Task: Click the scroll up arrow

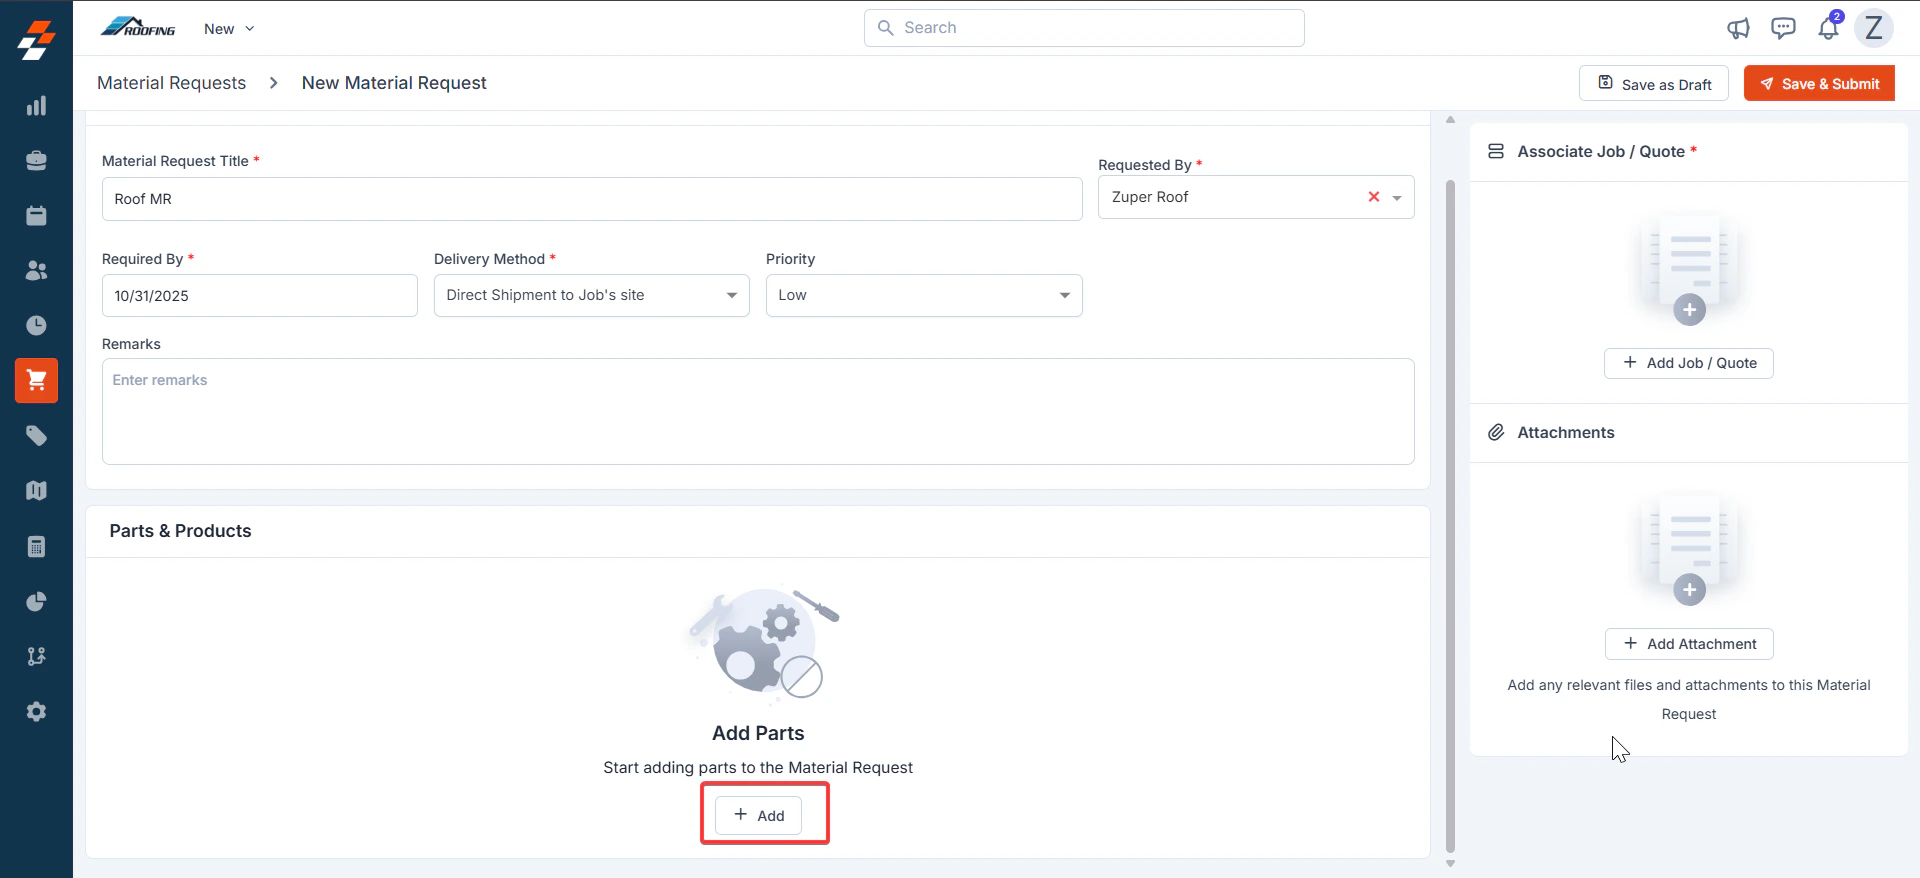Action: point(1450,119)
